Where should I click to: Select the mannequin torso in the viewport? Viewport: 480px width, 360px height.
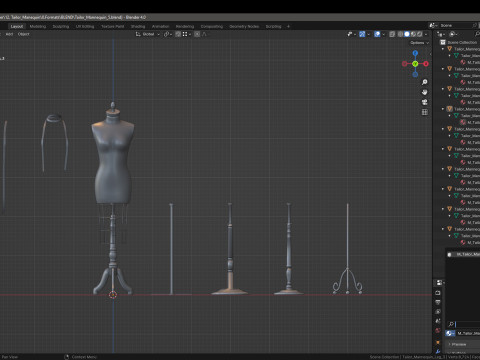click(113, 160)
